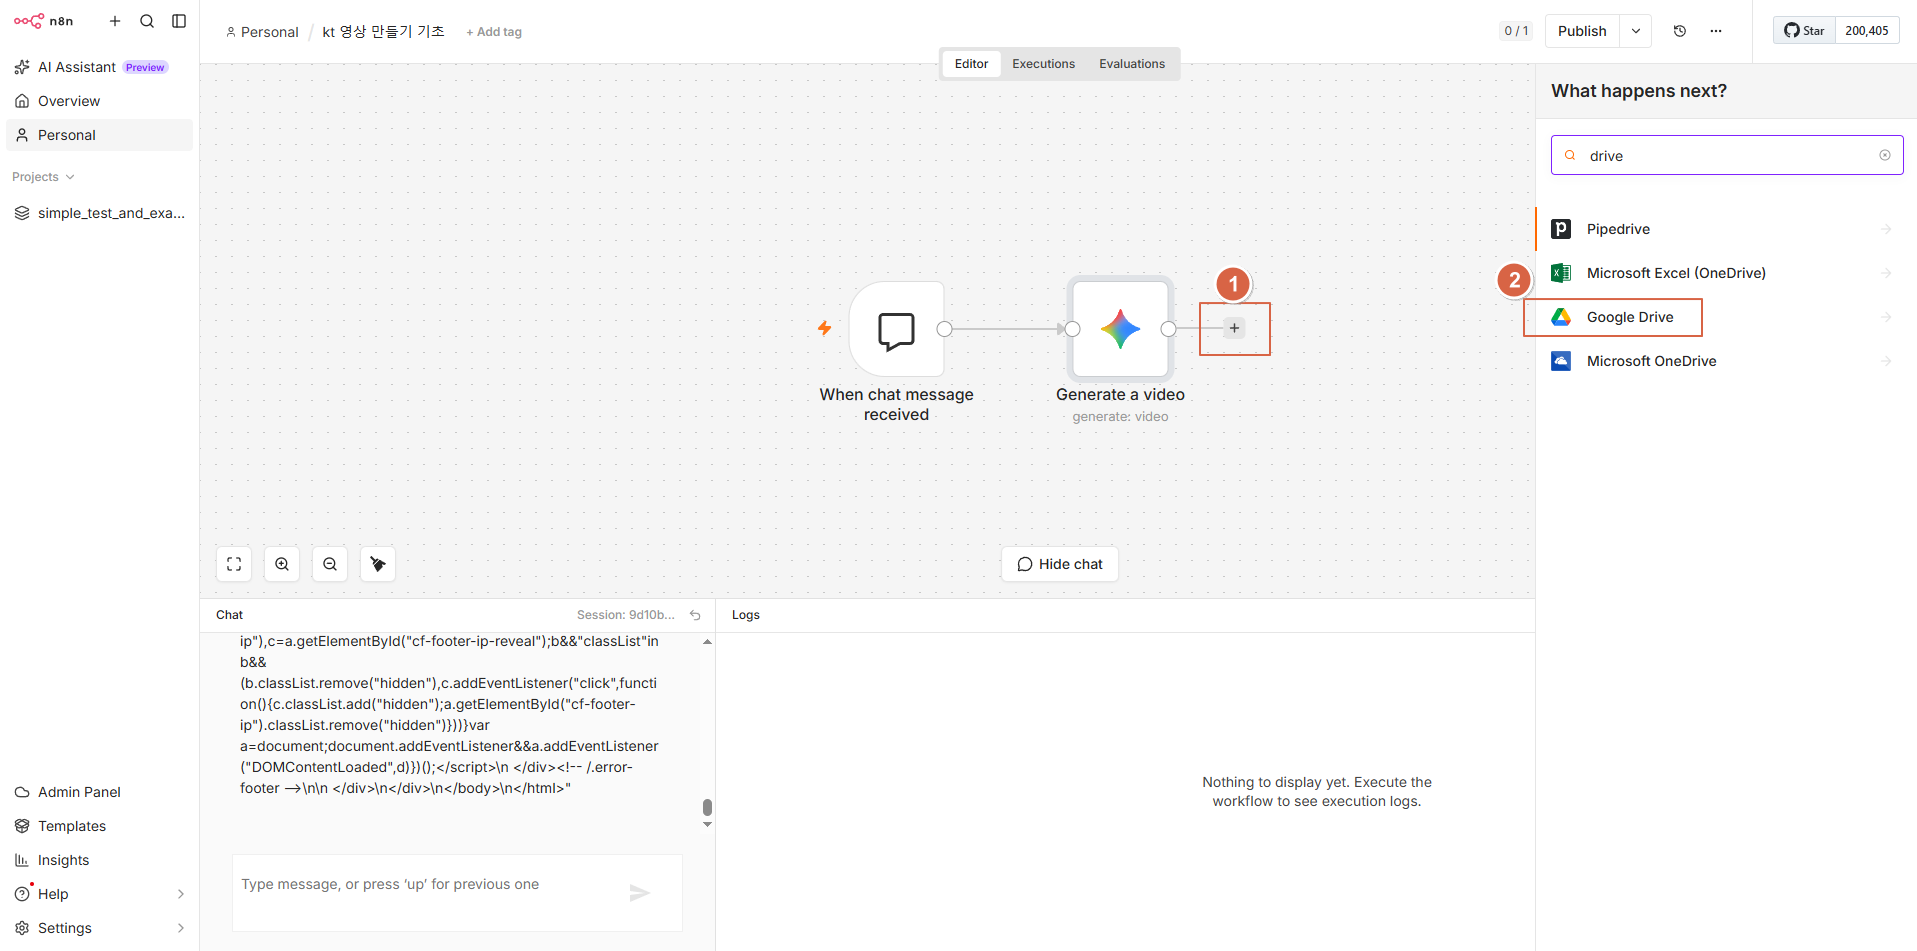Click the zoom out icon

tap(330, 564)
